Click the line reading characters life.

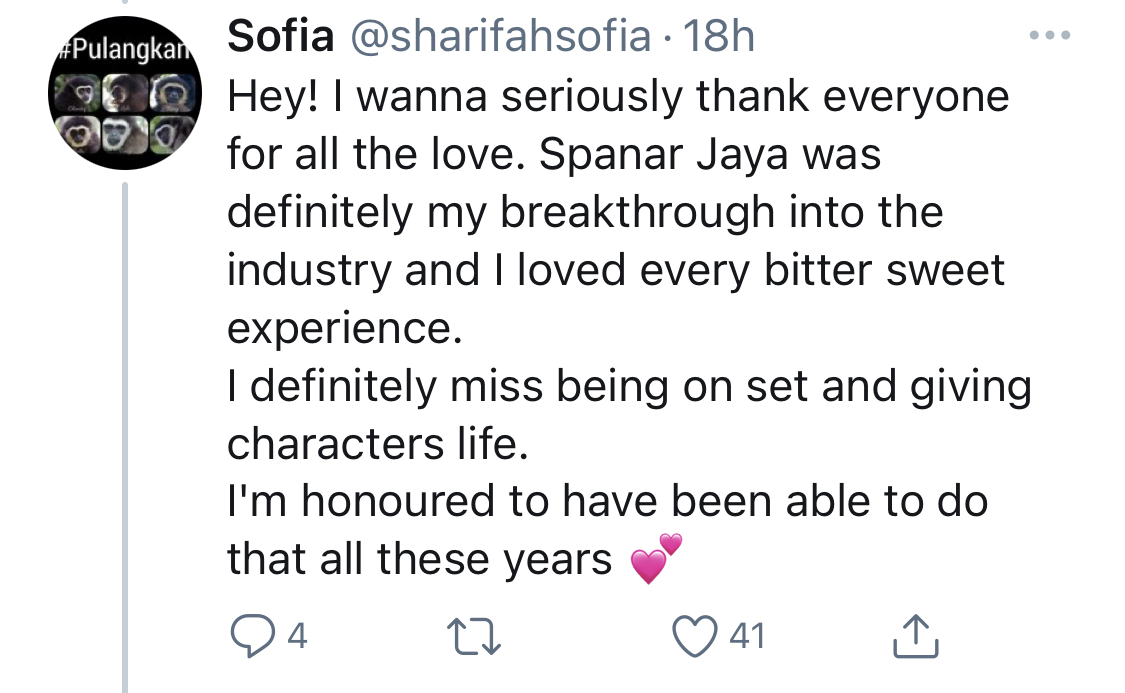click(376, 444)
